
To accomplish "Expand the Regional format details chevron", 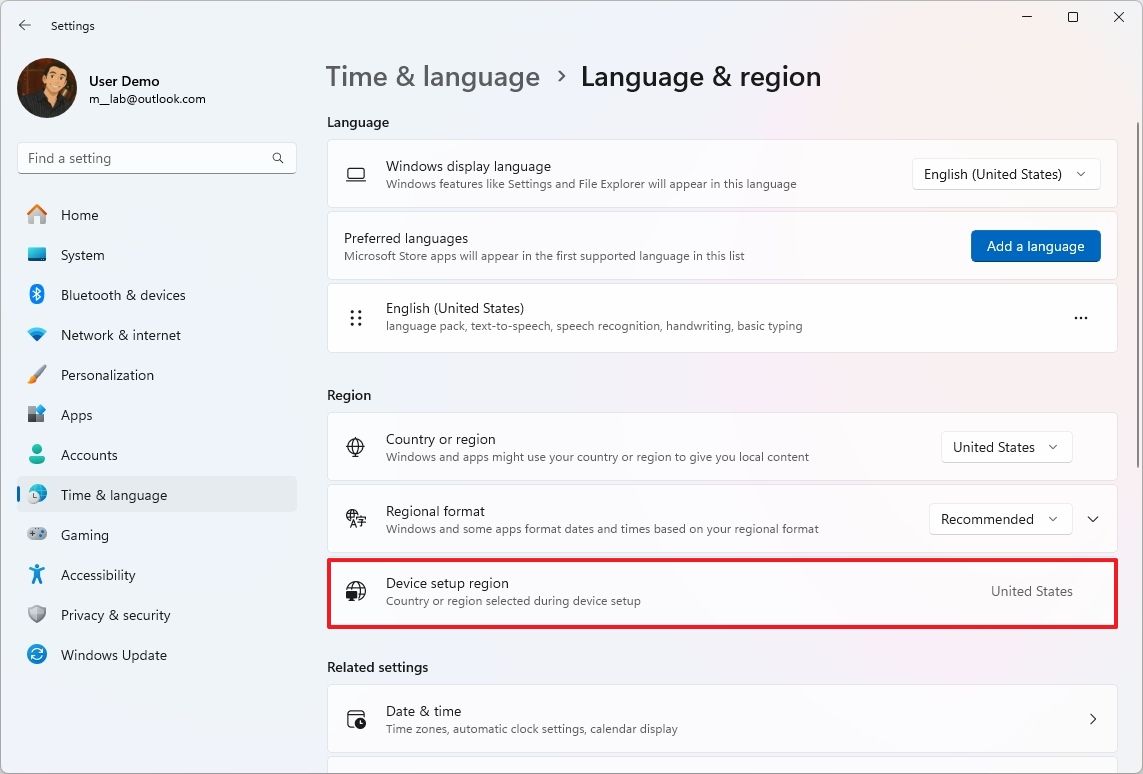I will tap(1093, 519).
